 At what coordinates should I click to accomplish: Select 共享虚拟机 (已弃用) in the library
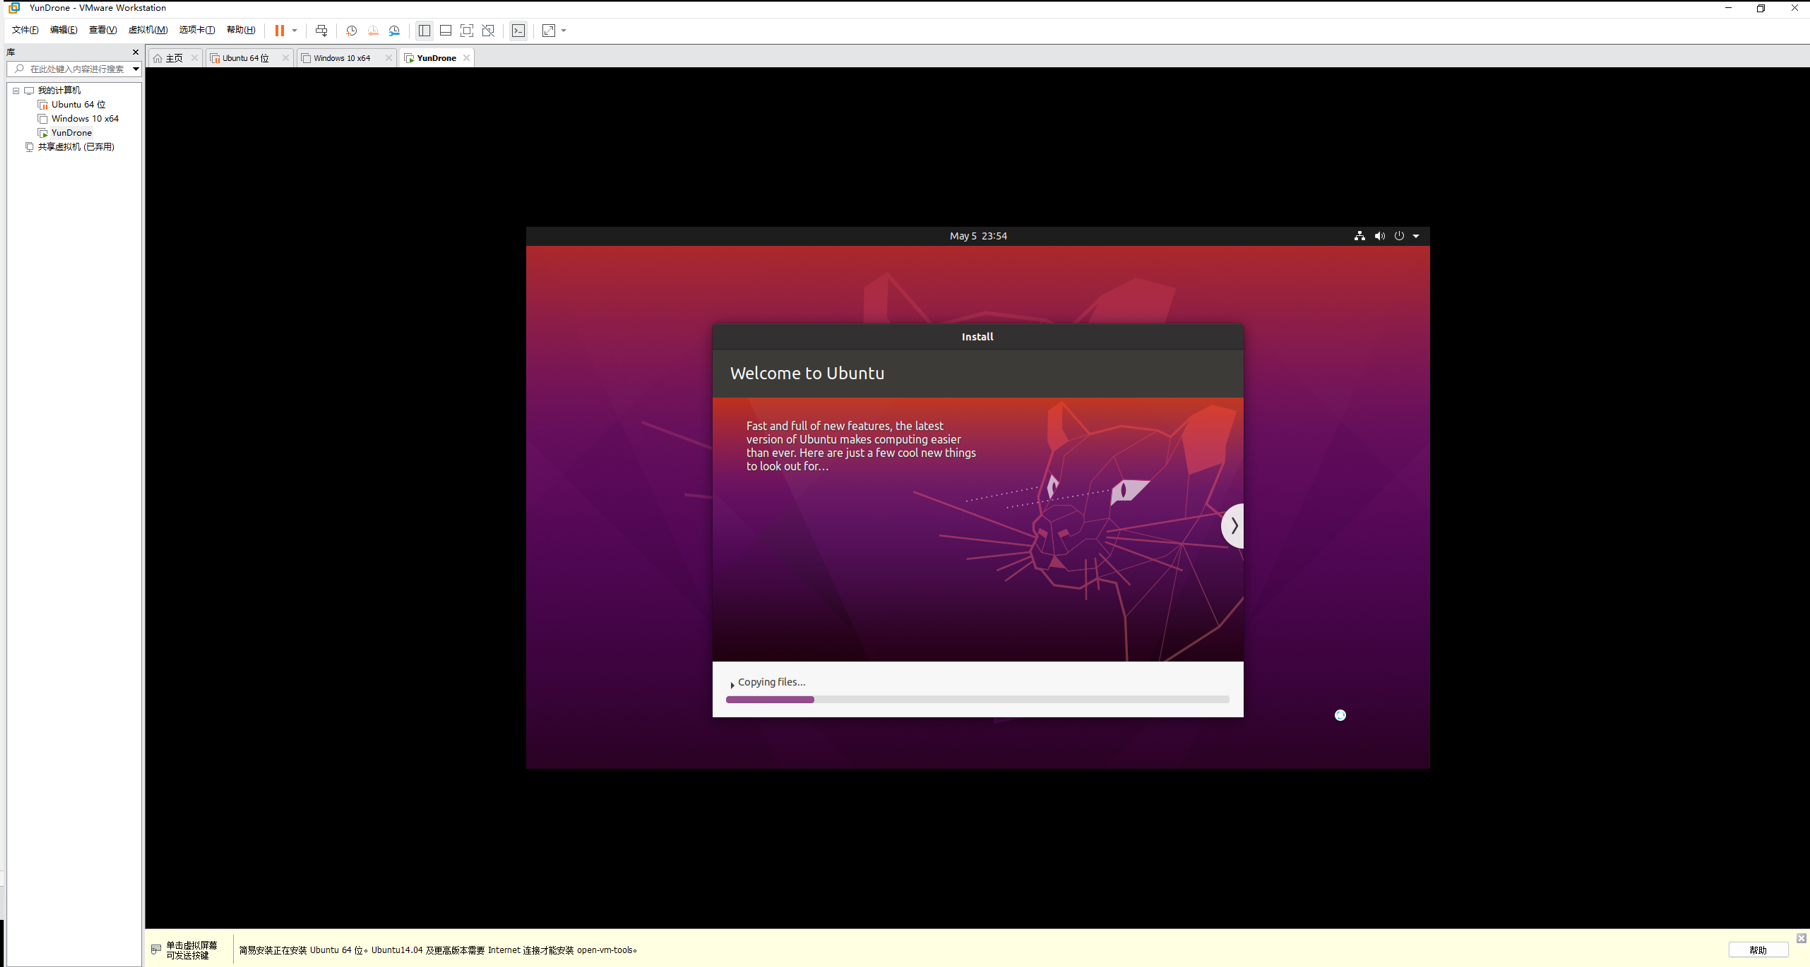(76, 147)
